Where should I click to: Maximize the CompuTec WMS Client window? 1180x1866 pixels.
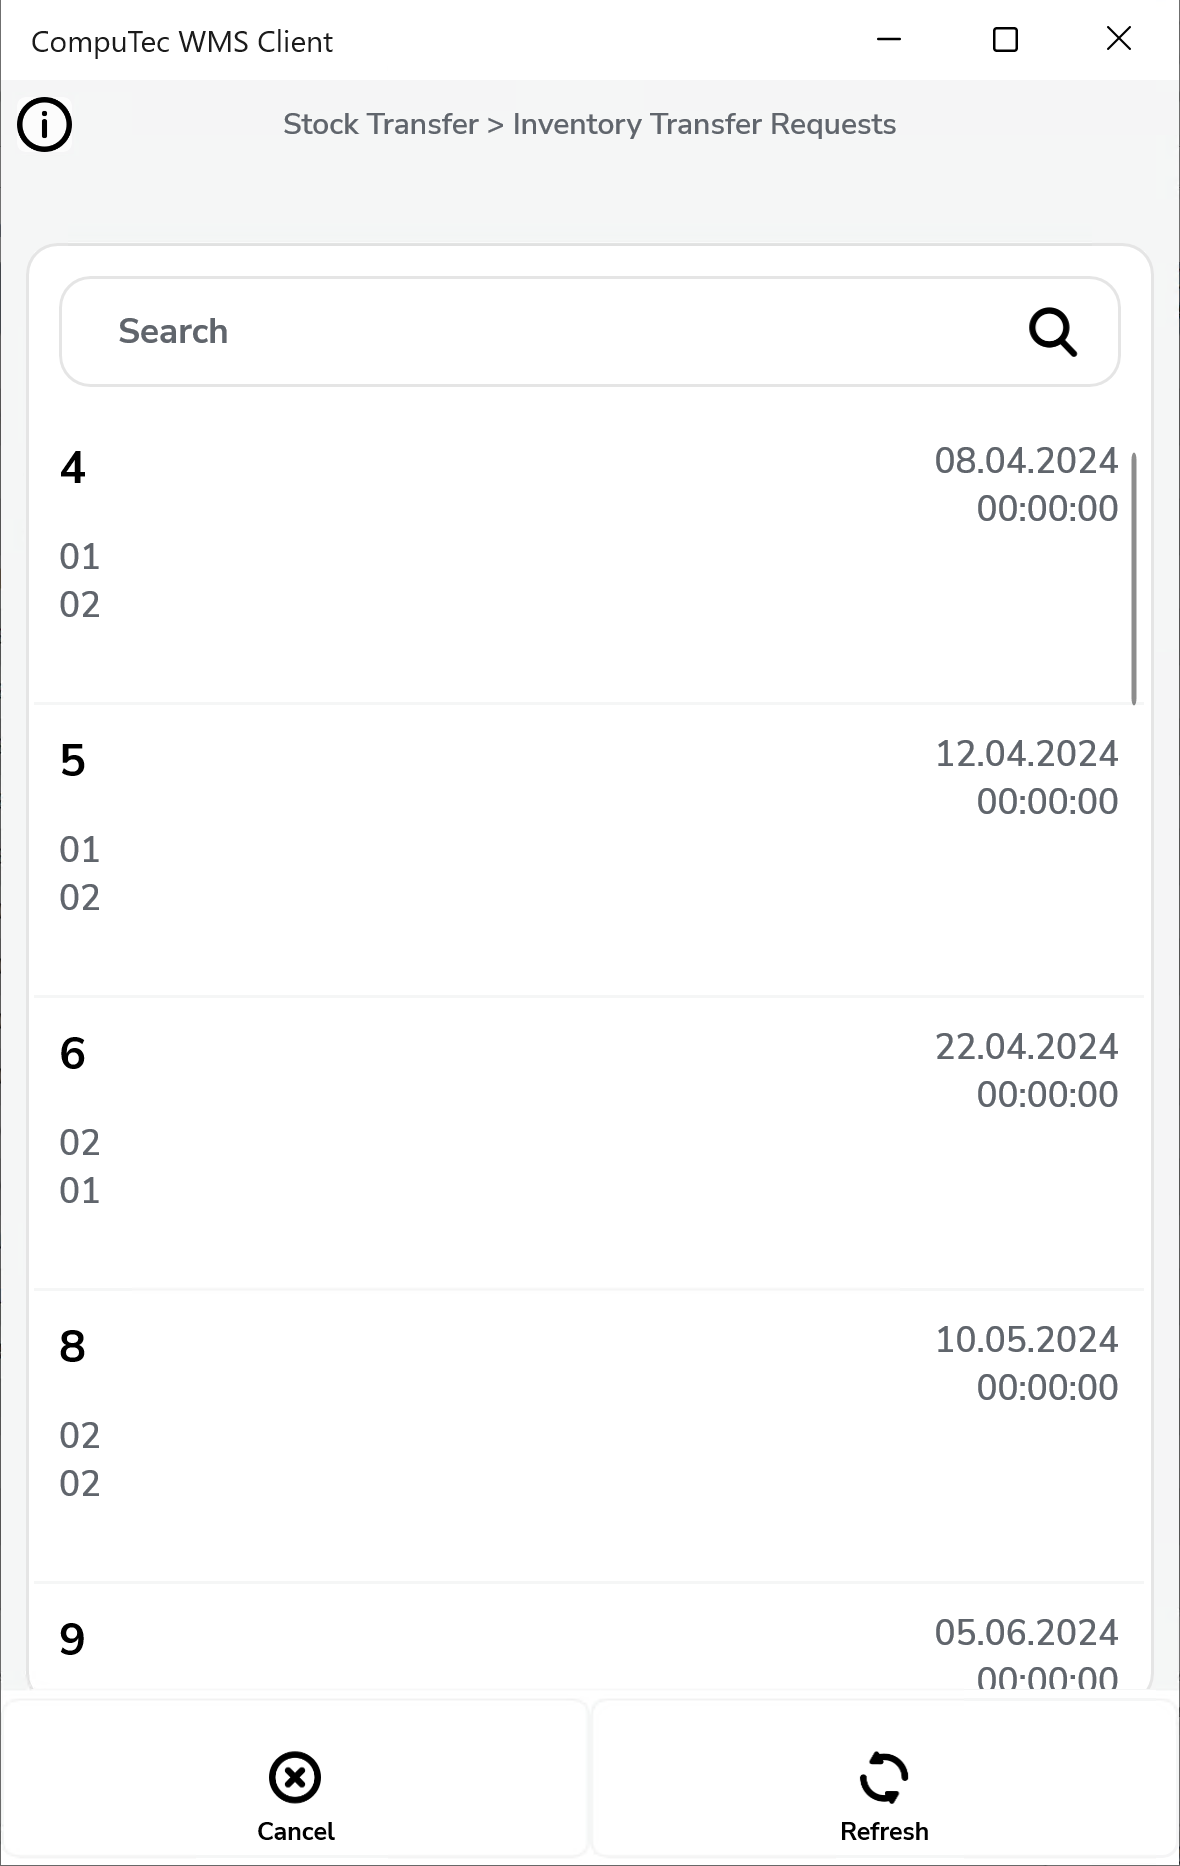tap(1005, 40)
